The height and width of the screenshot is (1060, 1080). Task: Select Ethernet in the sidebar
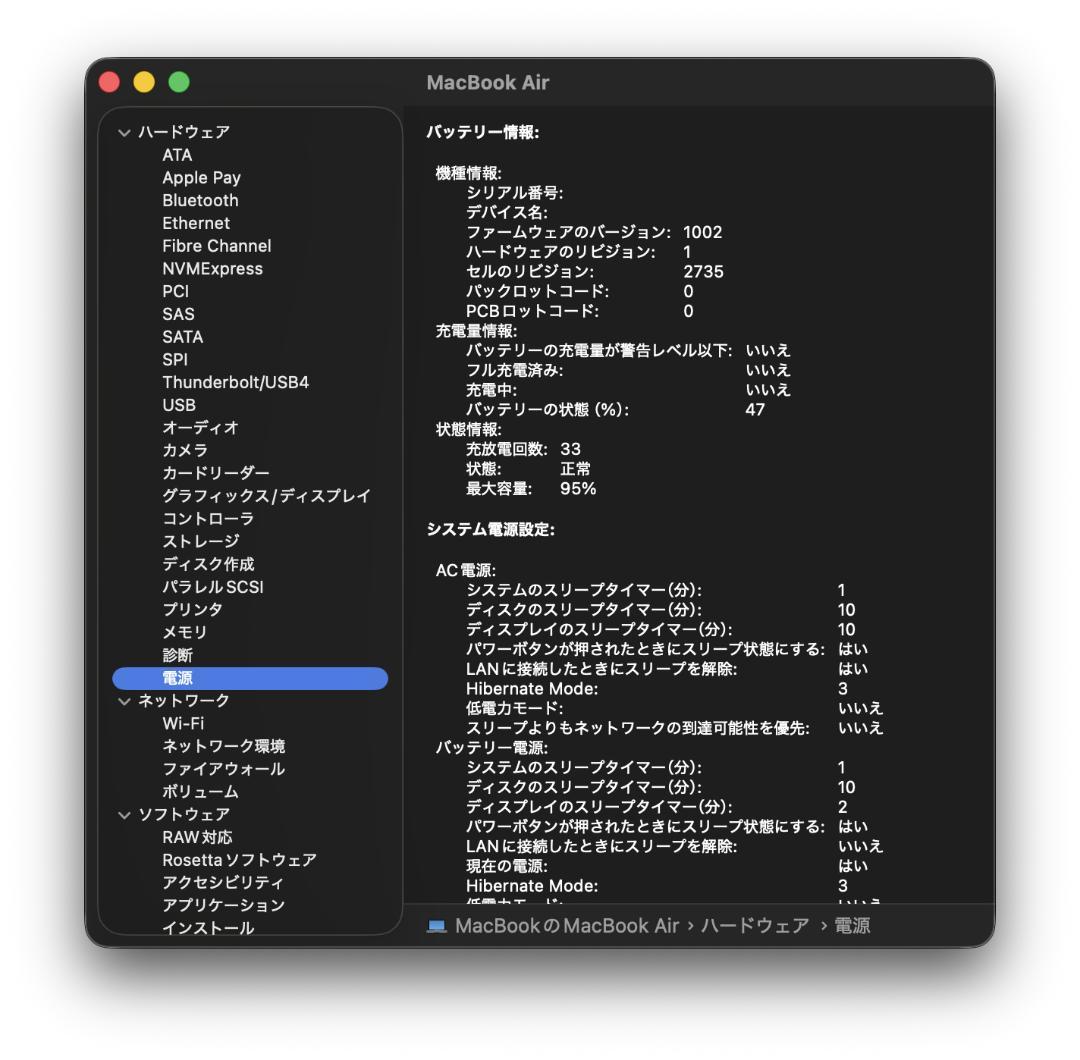point(196,223)
